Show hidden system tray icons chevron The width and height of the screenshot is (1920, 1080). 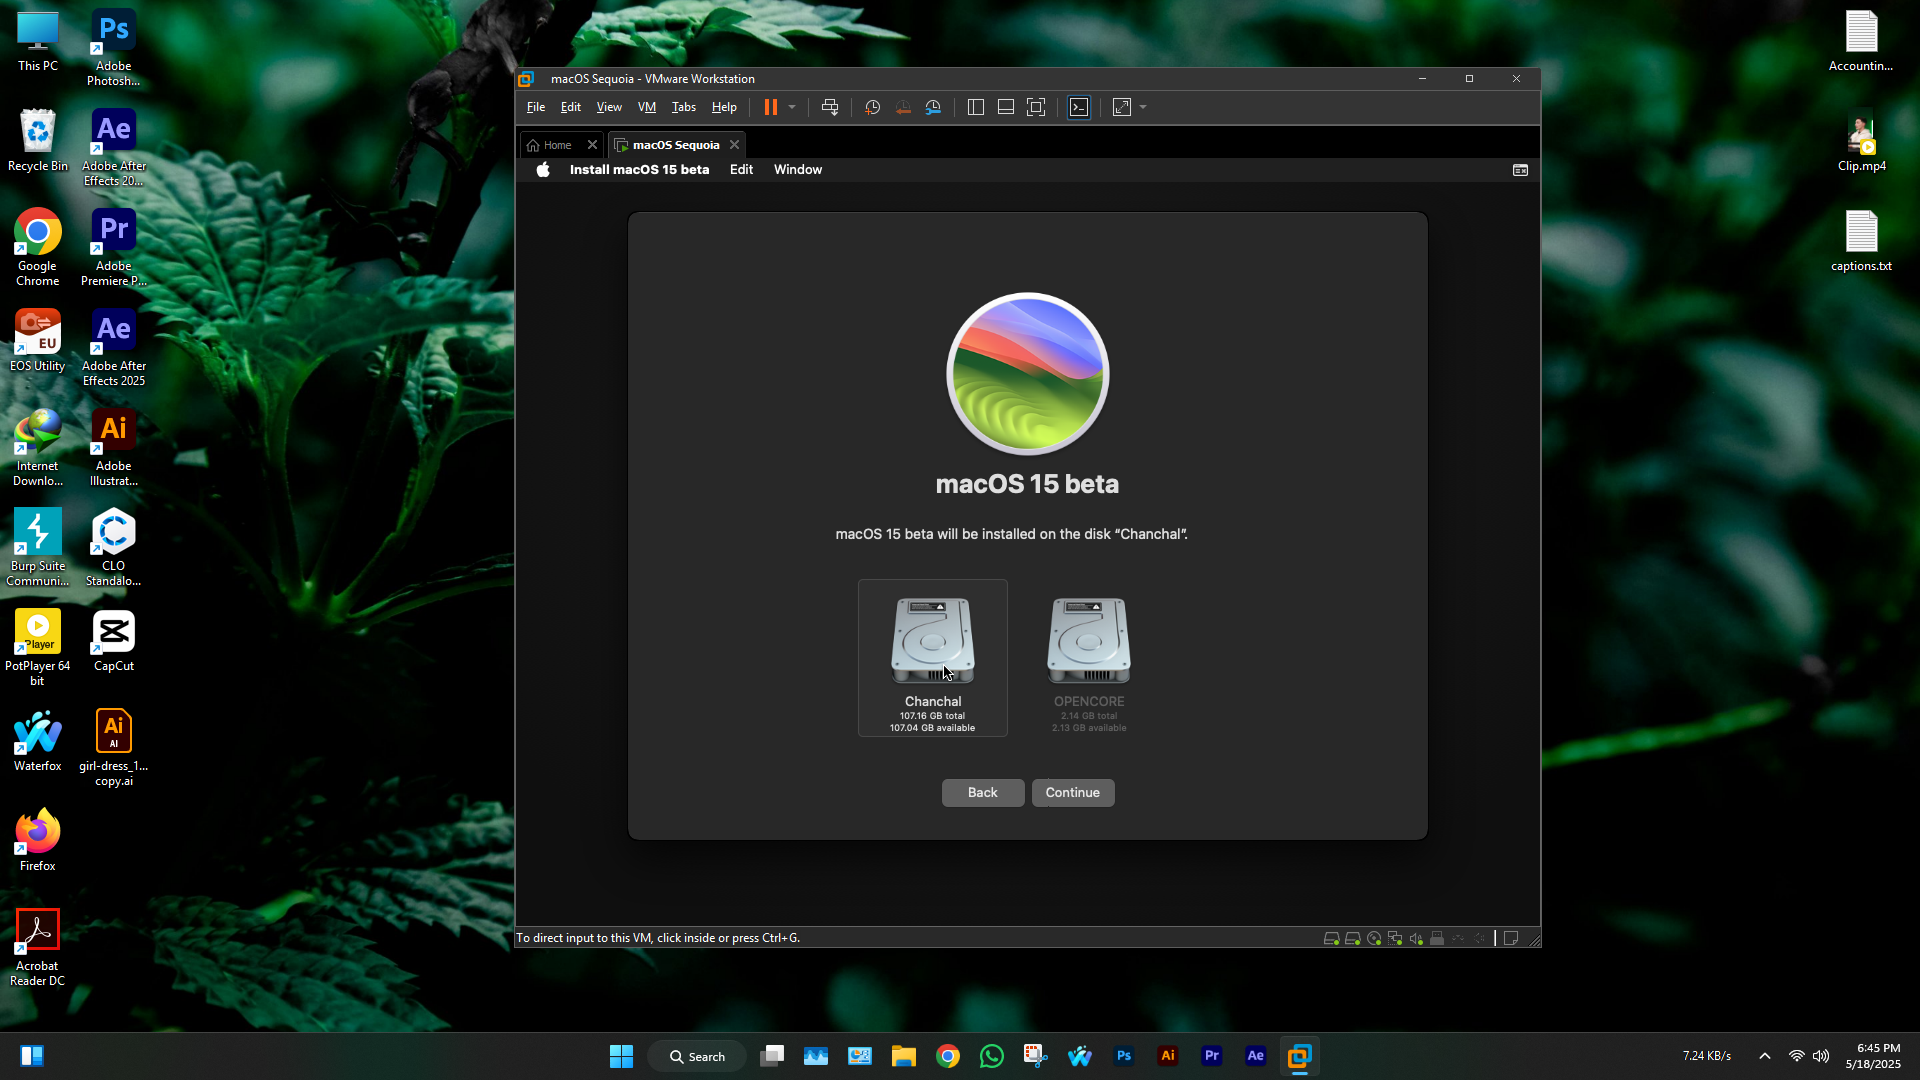pyautogui.click(x=1765, y=1056)
